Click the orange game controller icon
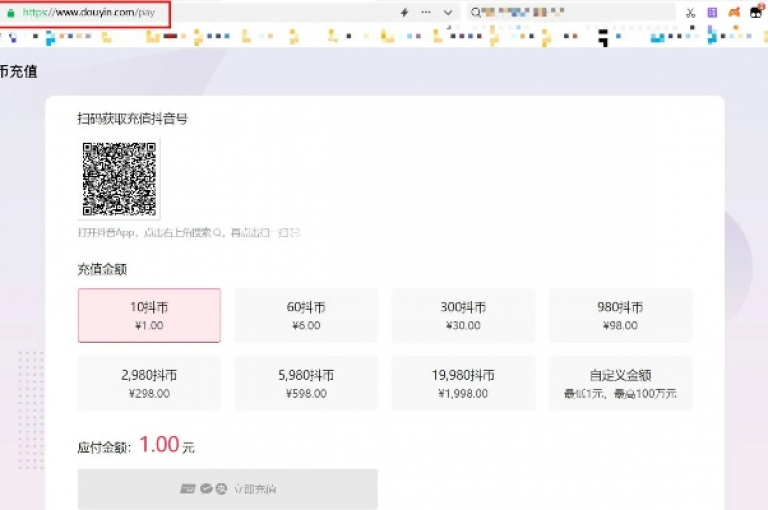768x510 pixels. point(734,13)
